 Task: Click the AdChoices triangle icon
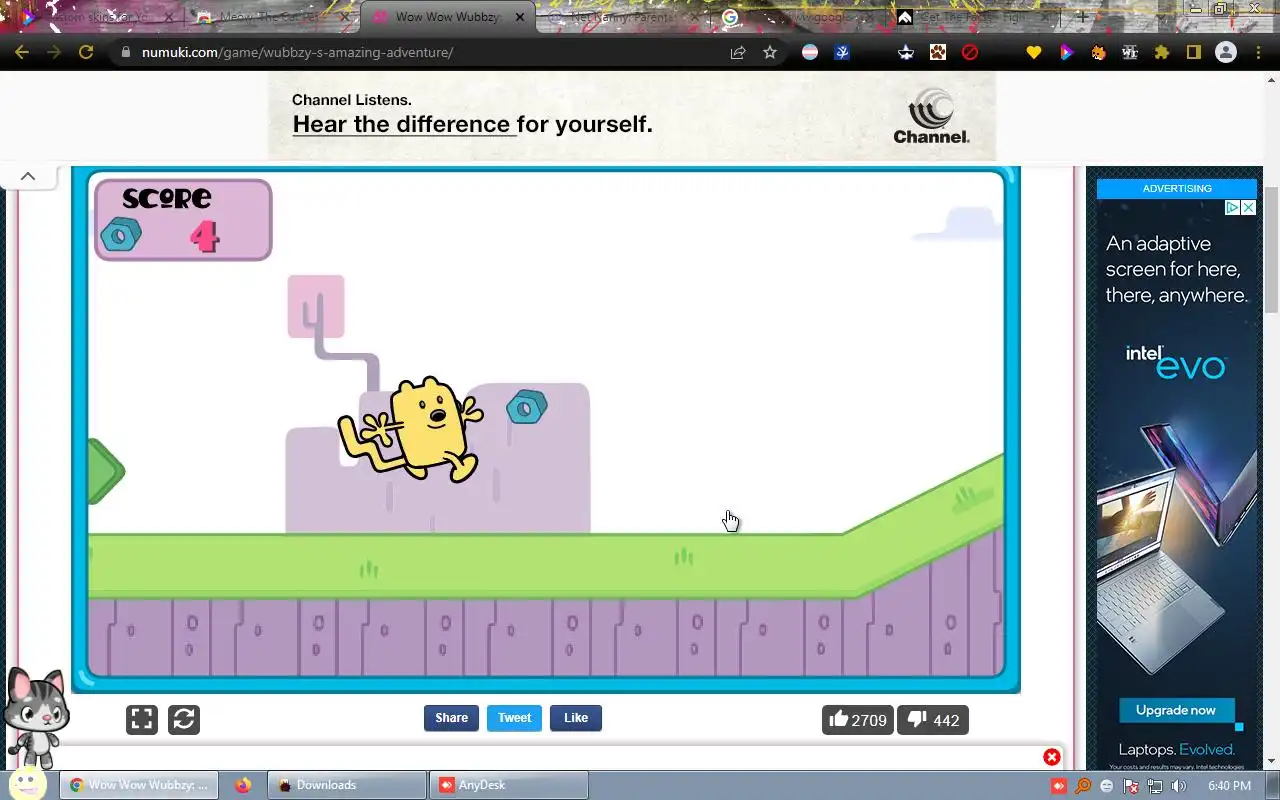click(1233, 208)
